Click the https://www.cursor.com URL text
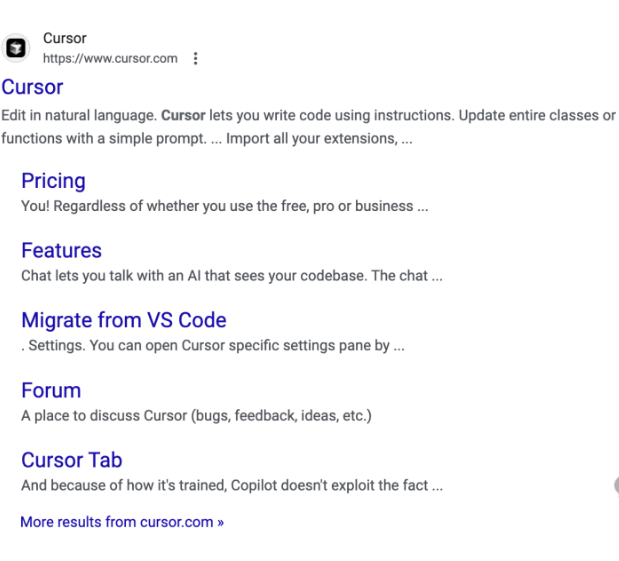 pos(109,58)
